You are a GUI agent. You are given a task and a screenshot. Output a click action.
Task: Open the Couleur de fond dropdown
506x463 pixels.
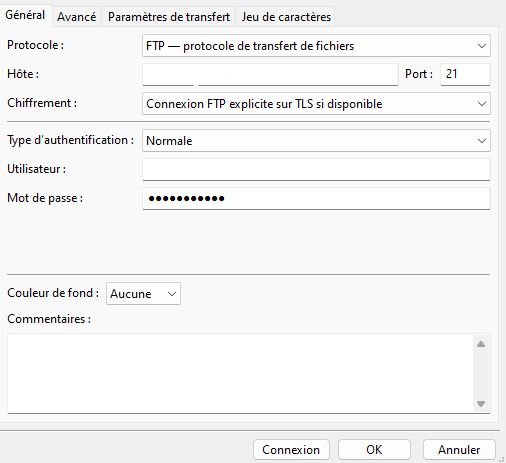(143, 294)
